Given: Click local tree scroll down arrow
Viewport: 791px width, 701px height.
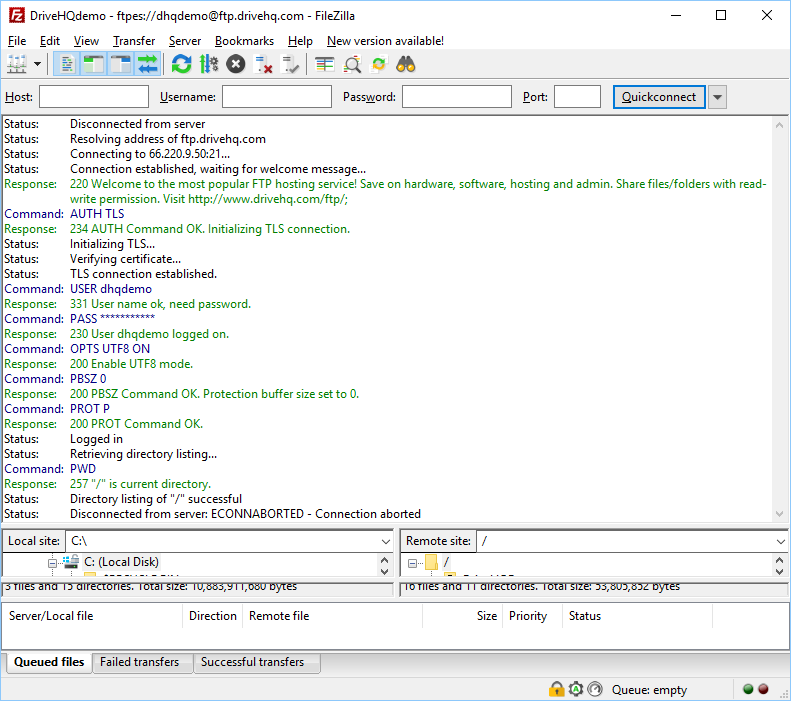Looking at the screenshot, I should tap(384, 571).
